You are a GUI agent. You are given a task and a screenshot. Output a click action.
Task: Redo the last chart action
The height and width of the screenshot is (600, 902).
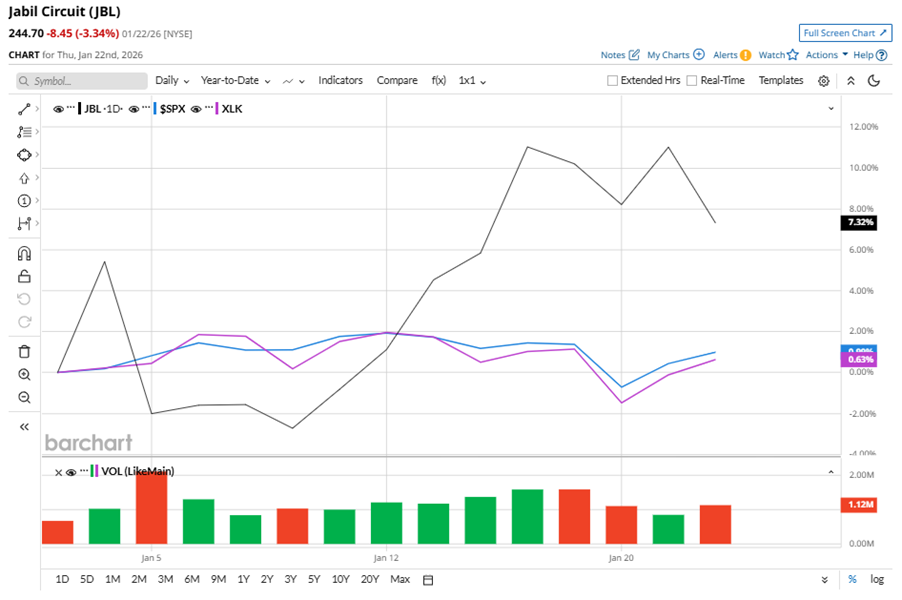pyautogui.click(x=24, y=322)
